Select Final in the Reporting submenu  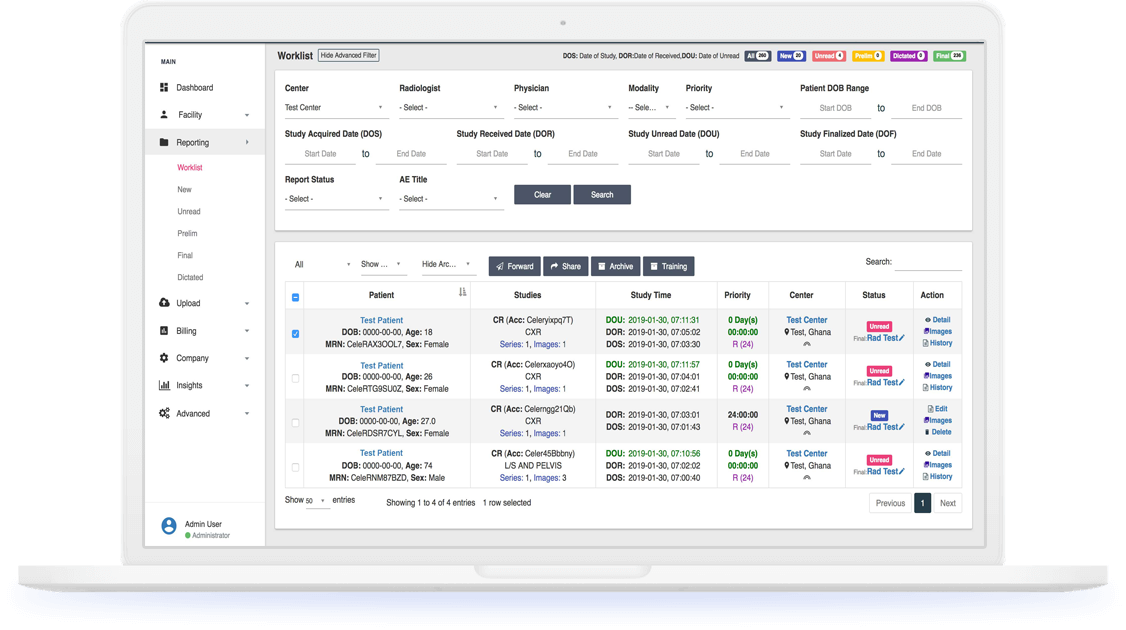[x=185, y=255]
